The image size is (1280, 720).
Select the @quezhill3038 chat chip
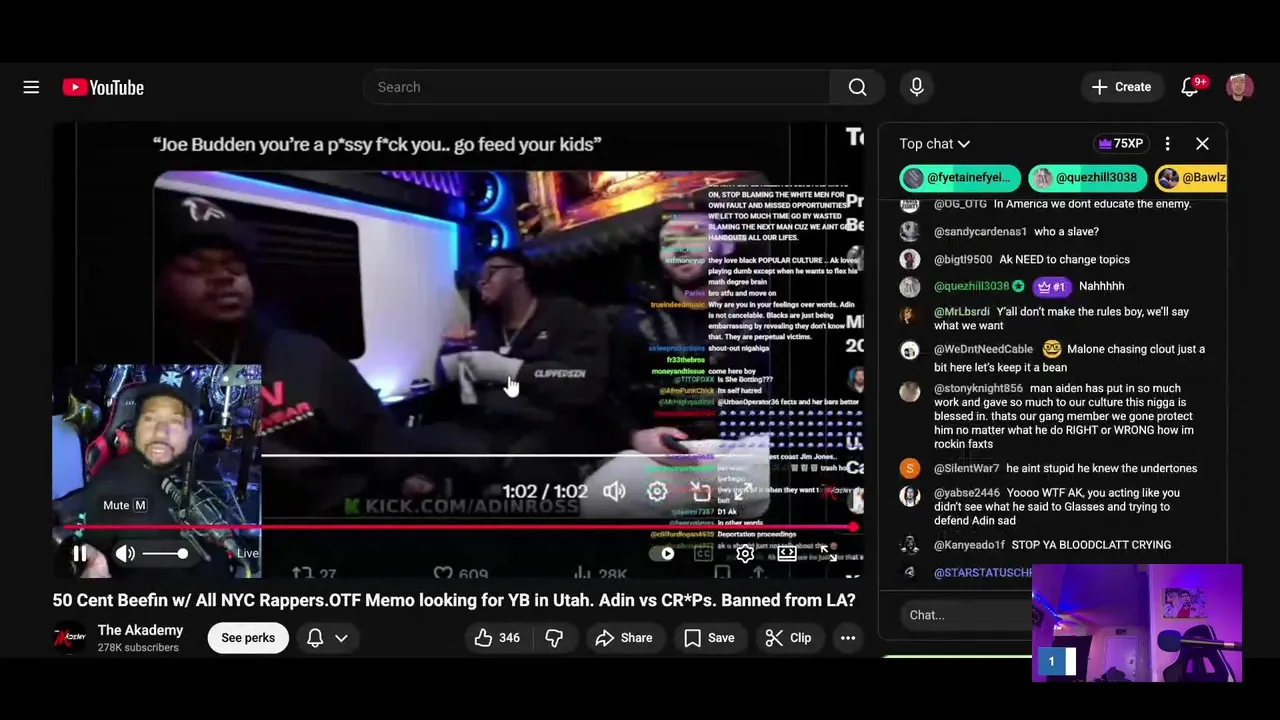point(1088,178)
